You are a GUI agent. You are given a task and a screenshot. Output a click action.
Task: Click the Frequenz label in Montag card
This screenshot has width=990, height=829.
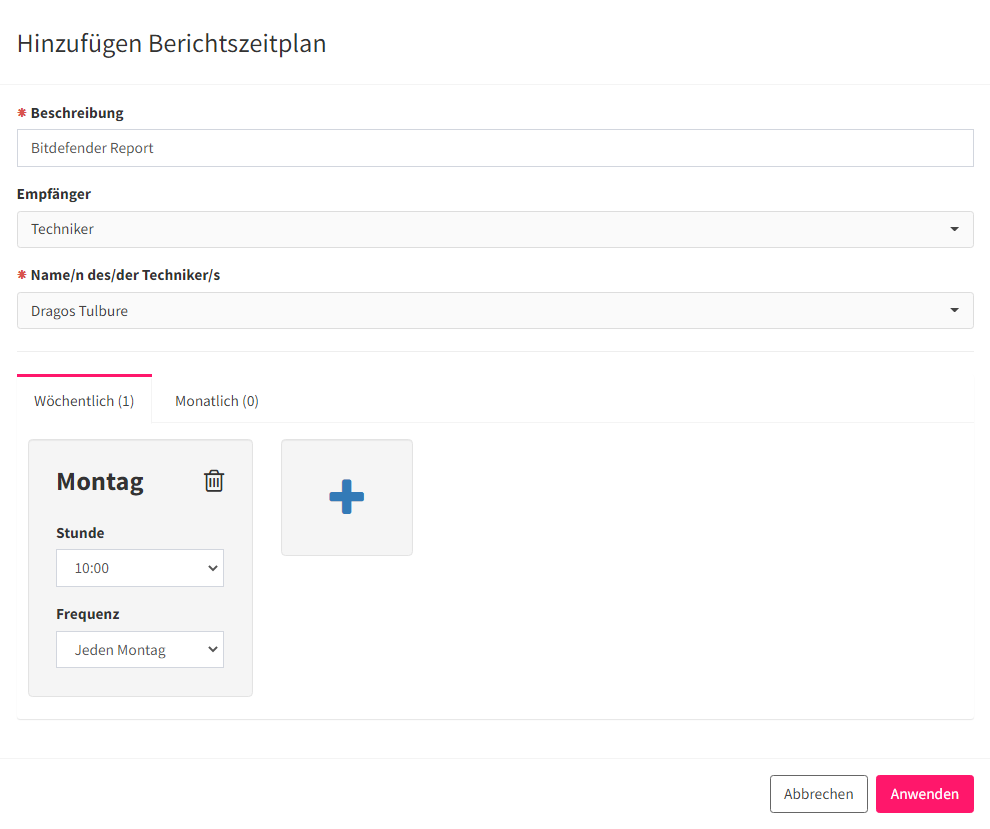88,614
